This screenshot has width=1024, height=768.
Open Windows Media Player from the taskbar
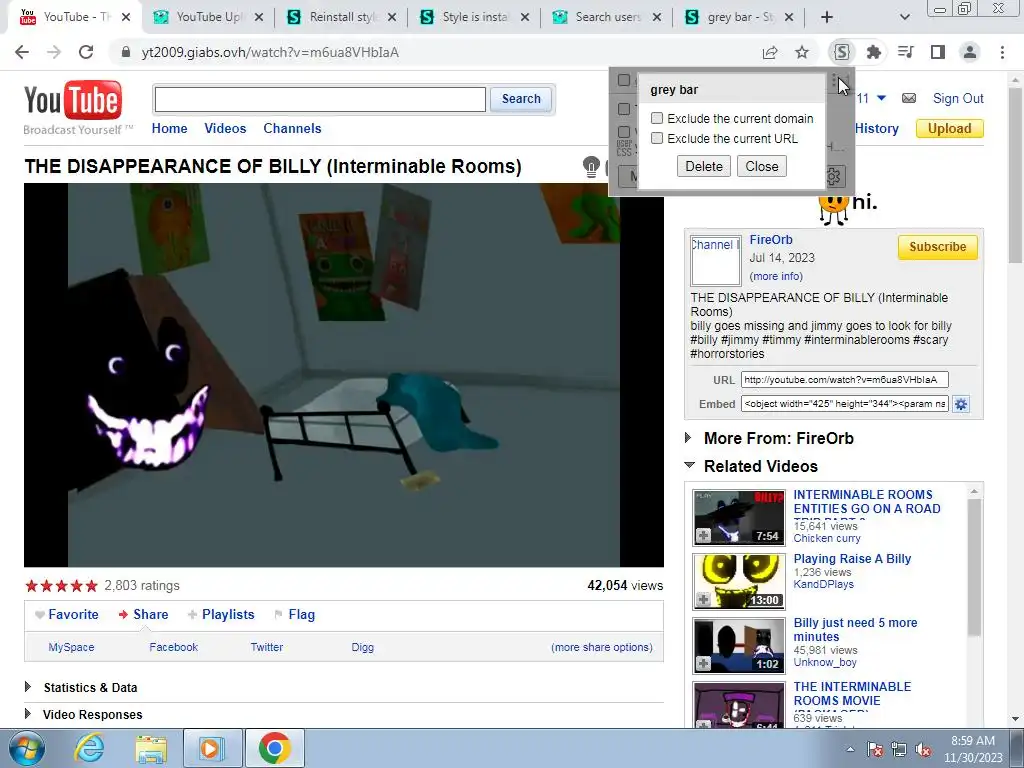pos(212,748)
